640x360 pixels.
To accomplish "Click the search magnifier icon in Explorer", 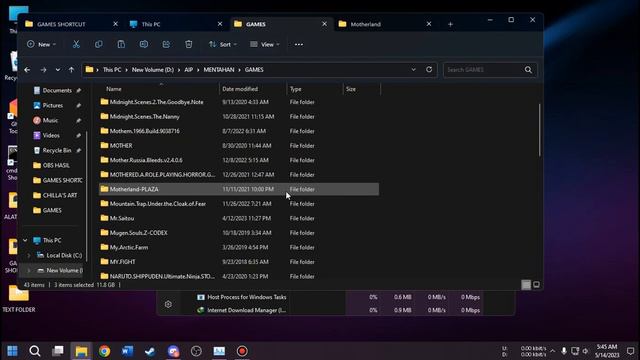I will pyautogui.click(x=528, y=70).
